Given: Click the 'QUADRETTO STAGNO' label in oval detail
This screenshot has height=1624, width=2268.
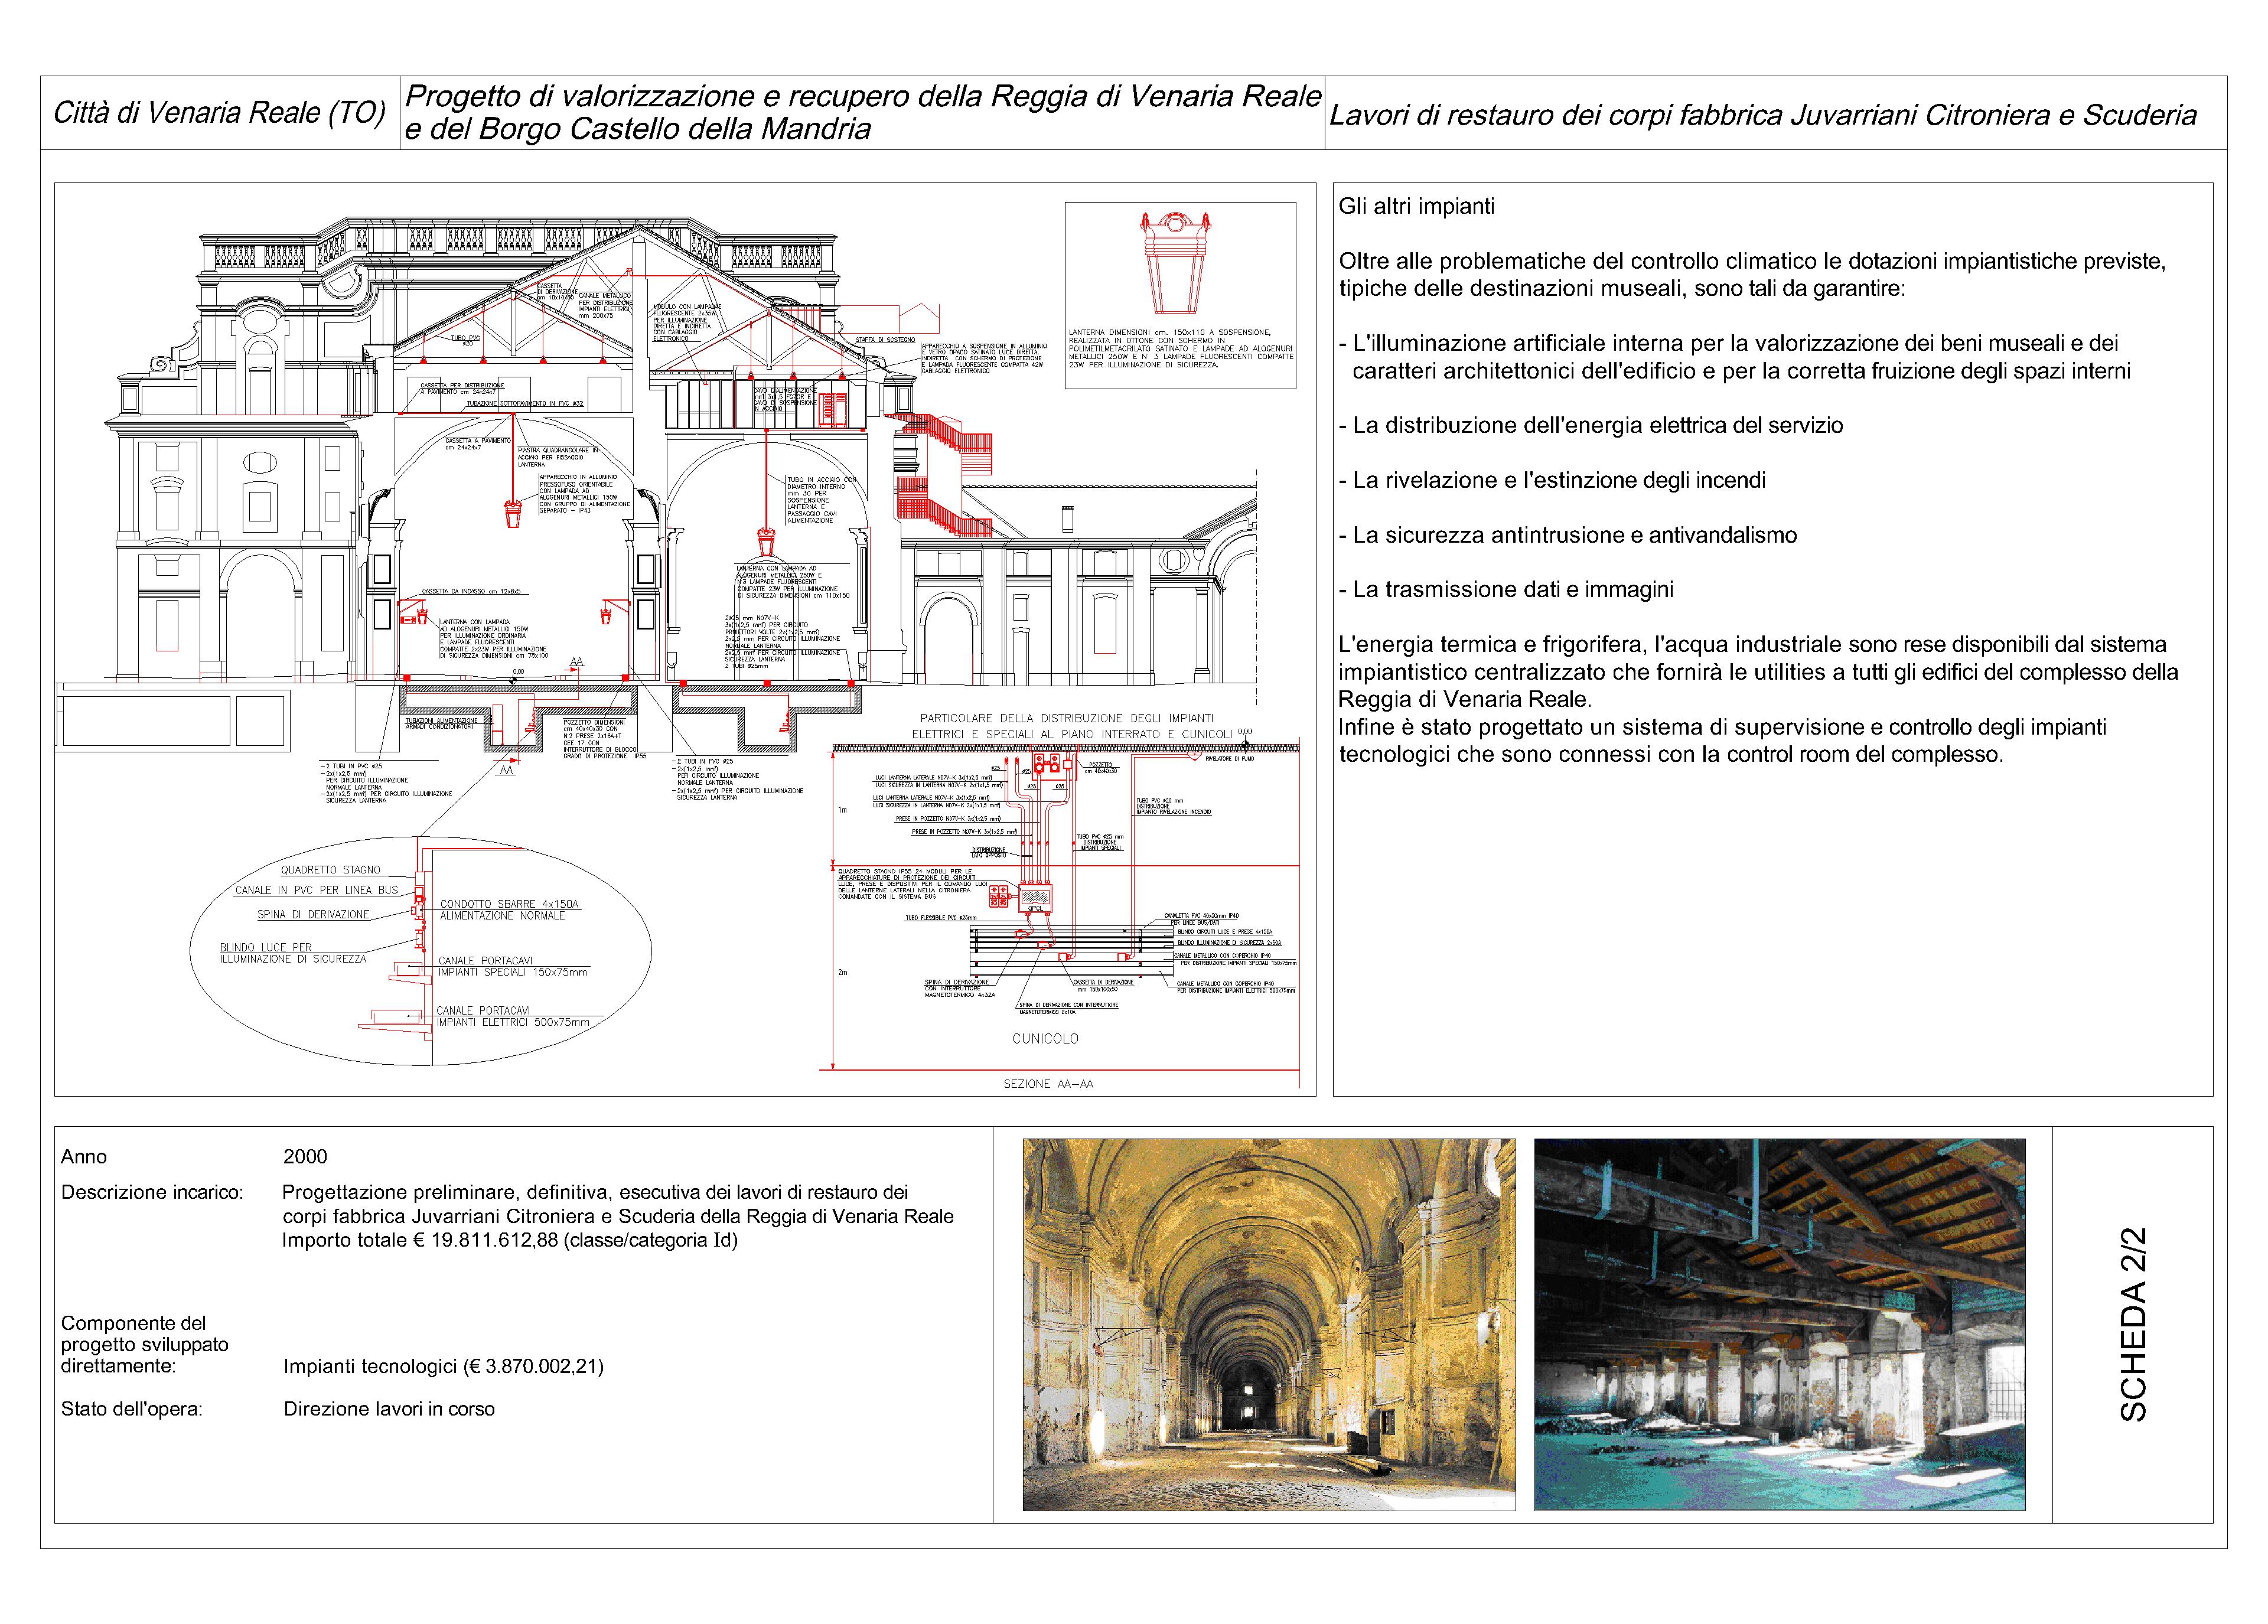Looking at the screenshot, I should (330, 870).
